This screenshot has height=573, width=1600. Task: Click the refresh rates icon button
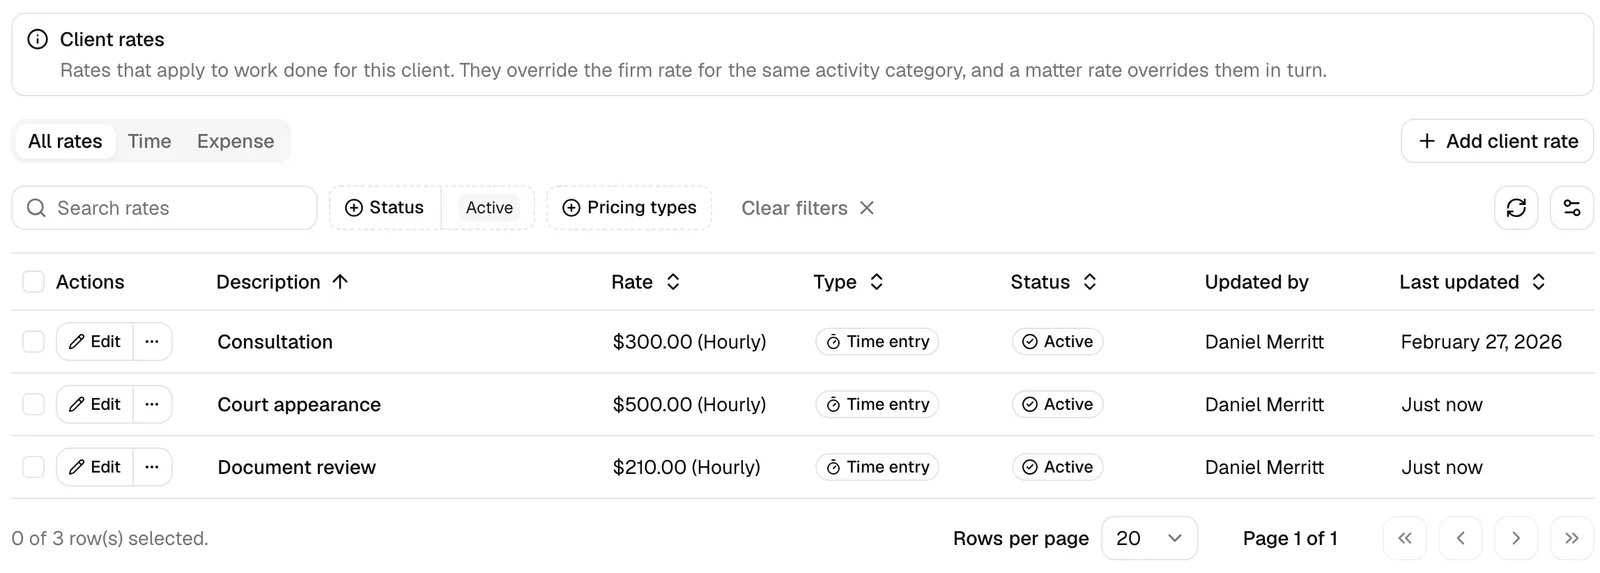[1516, 208]
